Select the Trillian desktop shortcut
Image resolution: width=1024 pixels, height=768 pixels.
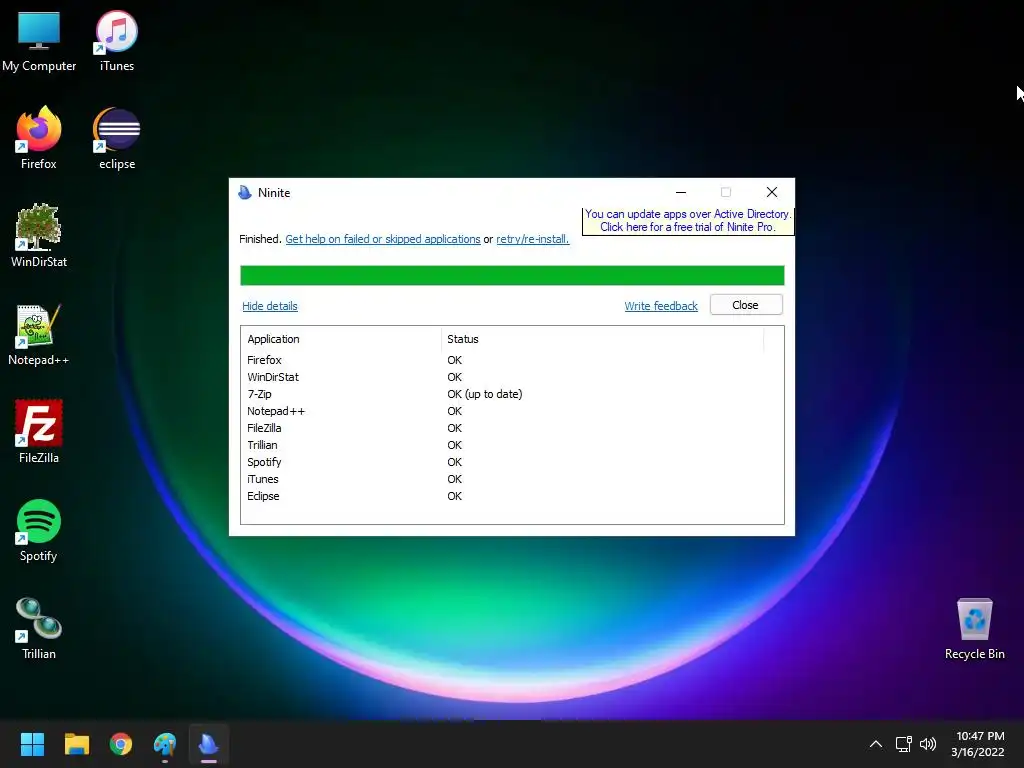click(39, 628)
